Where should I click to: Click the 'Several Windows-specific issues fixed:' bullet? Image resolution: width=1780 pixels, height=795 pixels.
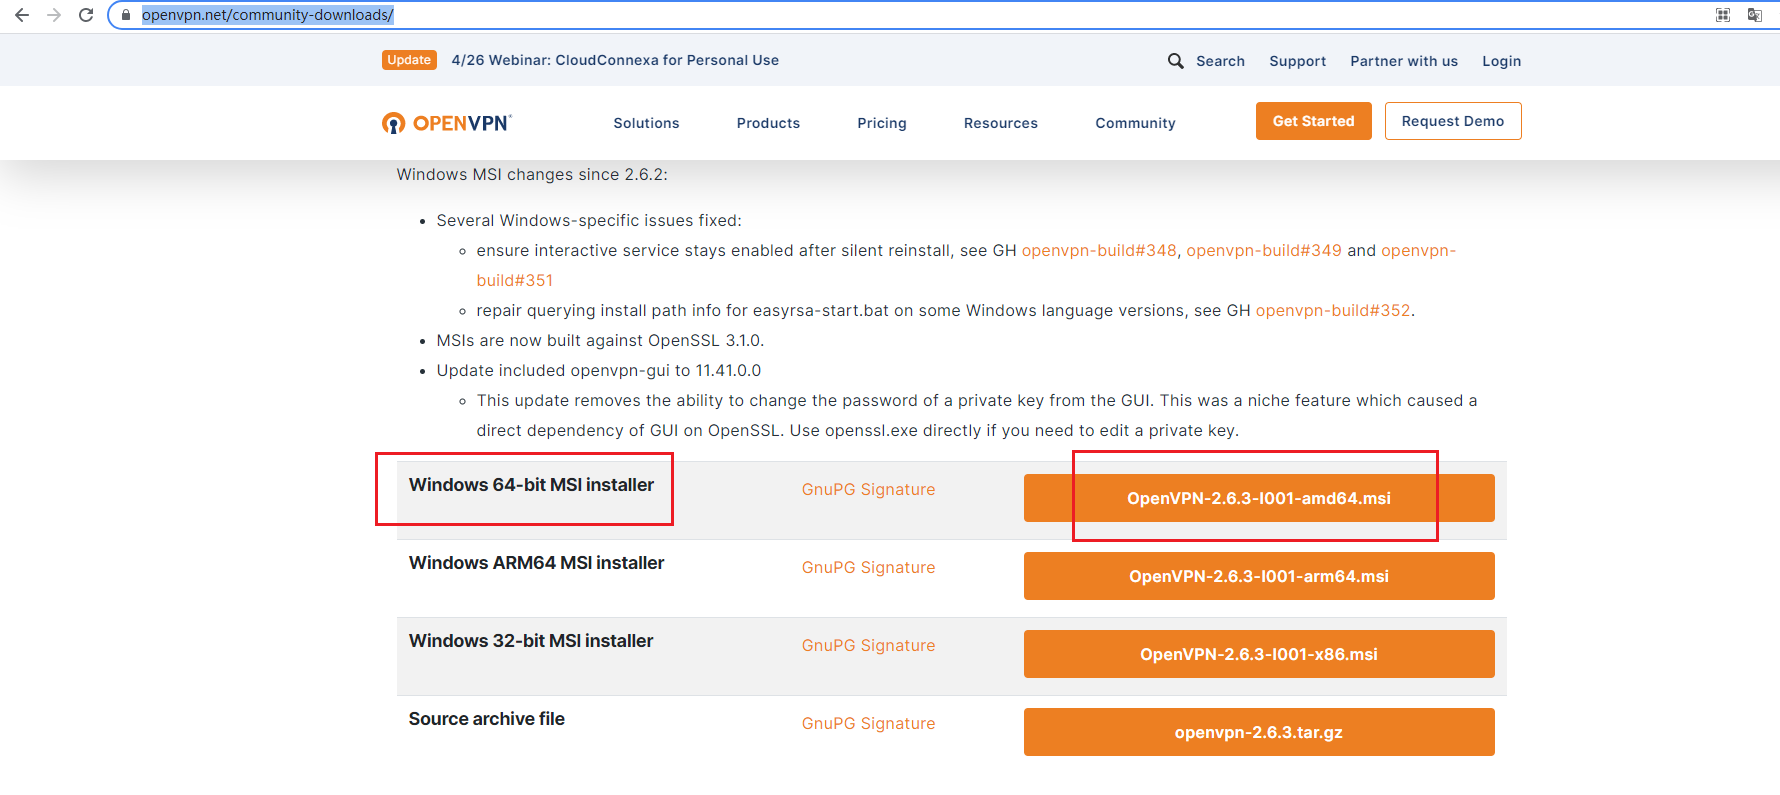coord(589,220)
